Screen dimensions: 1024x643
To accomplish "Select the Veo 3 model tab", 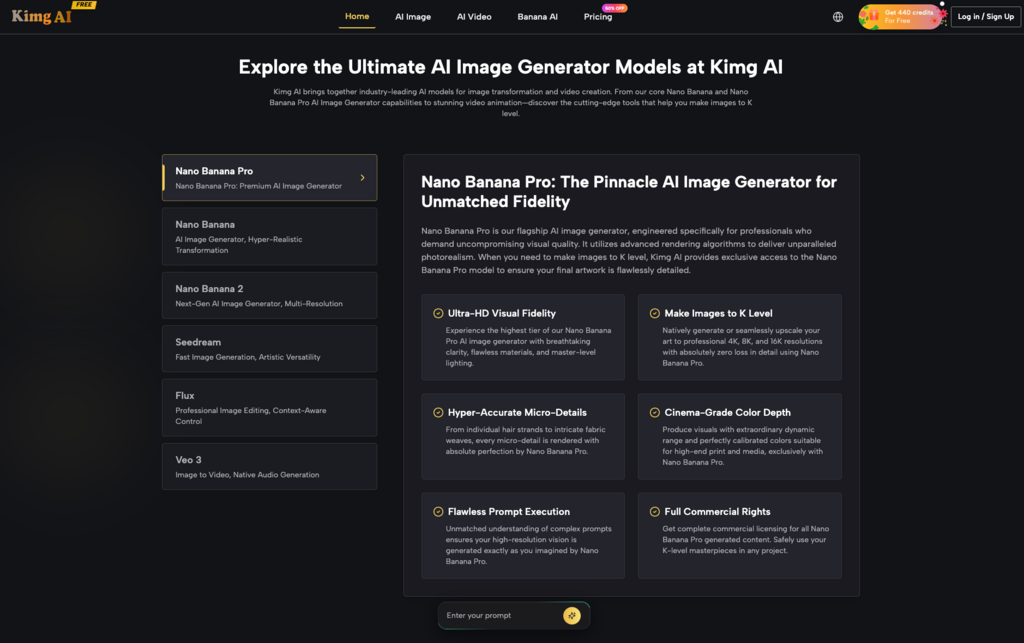I will [x=270, y=466].
